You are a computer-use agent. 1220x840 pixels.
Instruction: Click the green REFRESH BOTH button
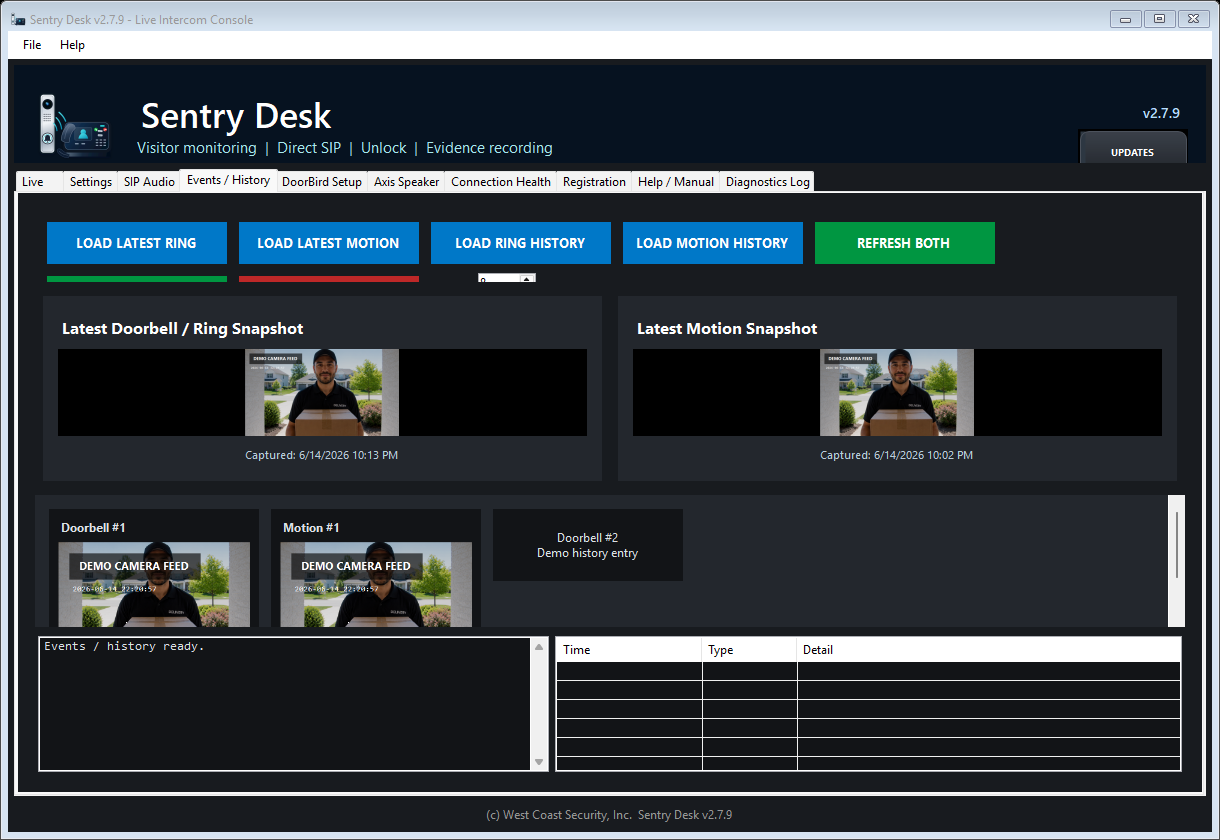pyautogui.click(x=905, y=243)
